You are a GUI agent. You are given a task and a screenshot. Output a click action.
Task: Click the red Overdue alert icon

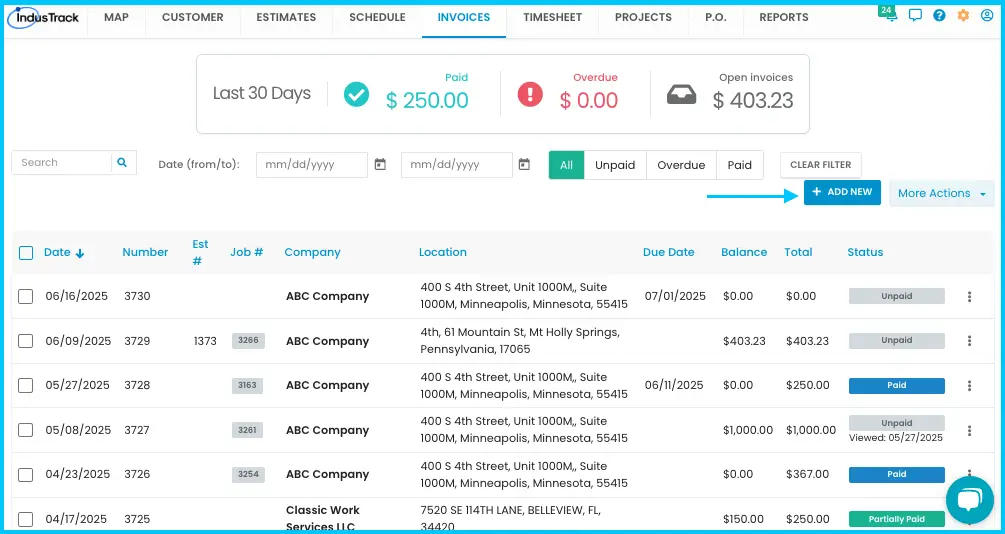pos(530,94)
